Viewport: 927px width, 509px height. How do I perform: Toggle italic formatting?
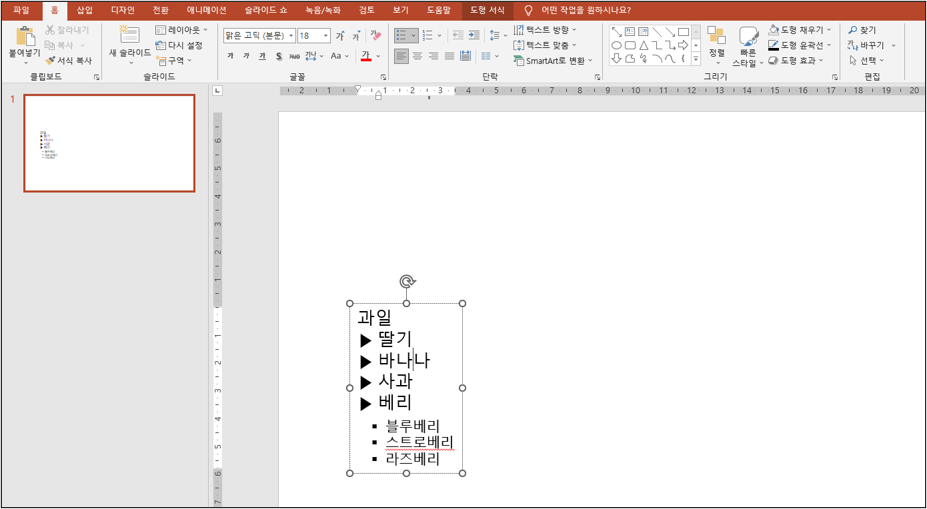[x=247, y=56]
